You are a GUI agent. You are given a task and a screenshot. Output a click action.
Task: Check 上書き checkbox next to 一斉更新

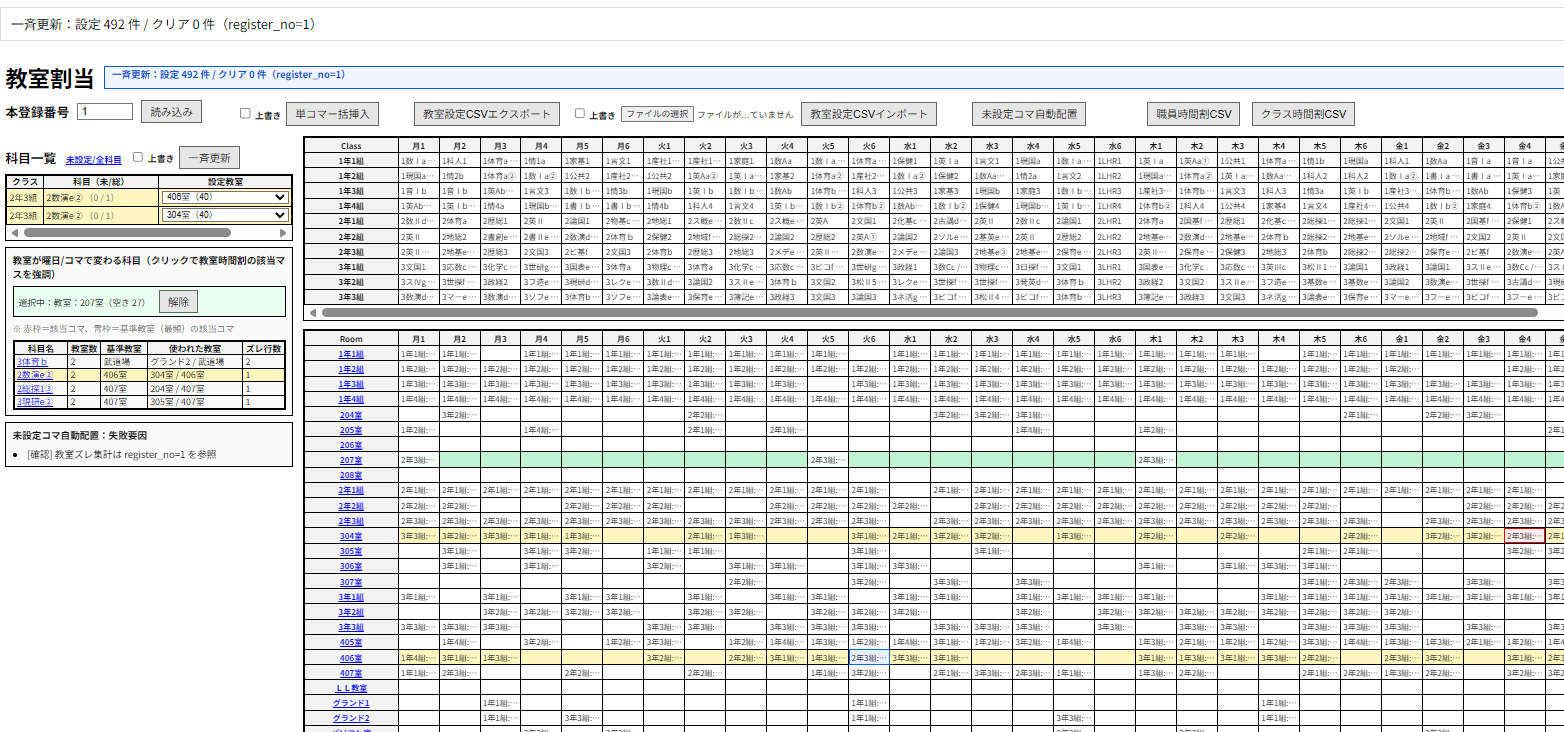[139, 157]
